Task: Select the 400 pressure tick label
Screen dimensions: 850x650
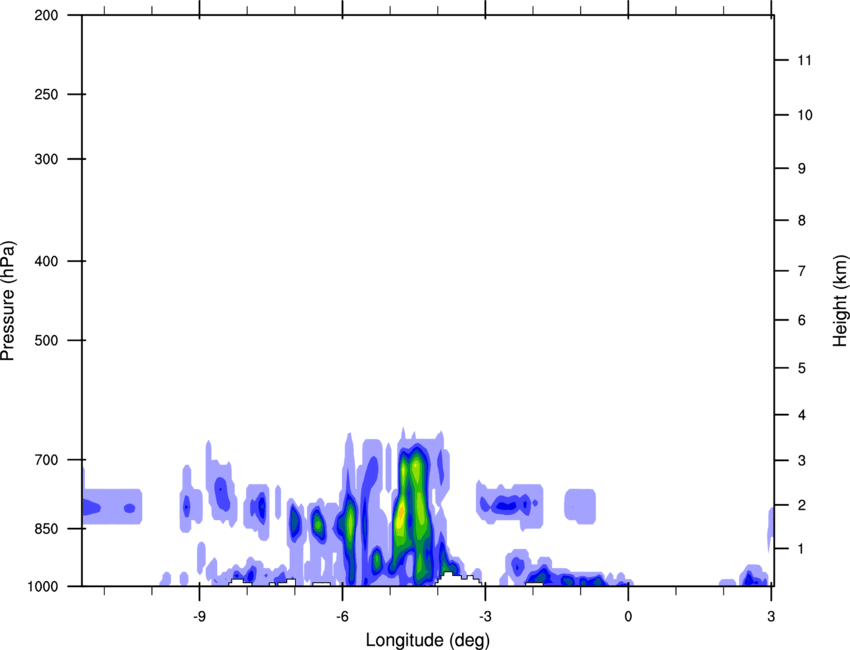Action: click(x=46, y=261)
